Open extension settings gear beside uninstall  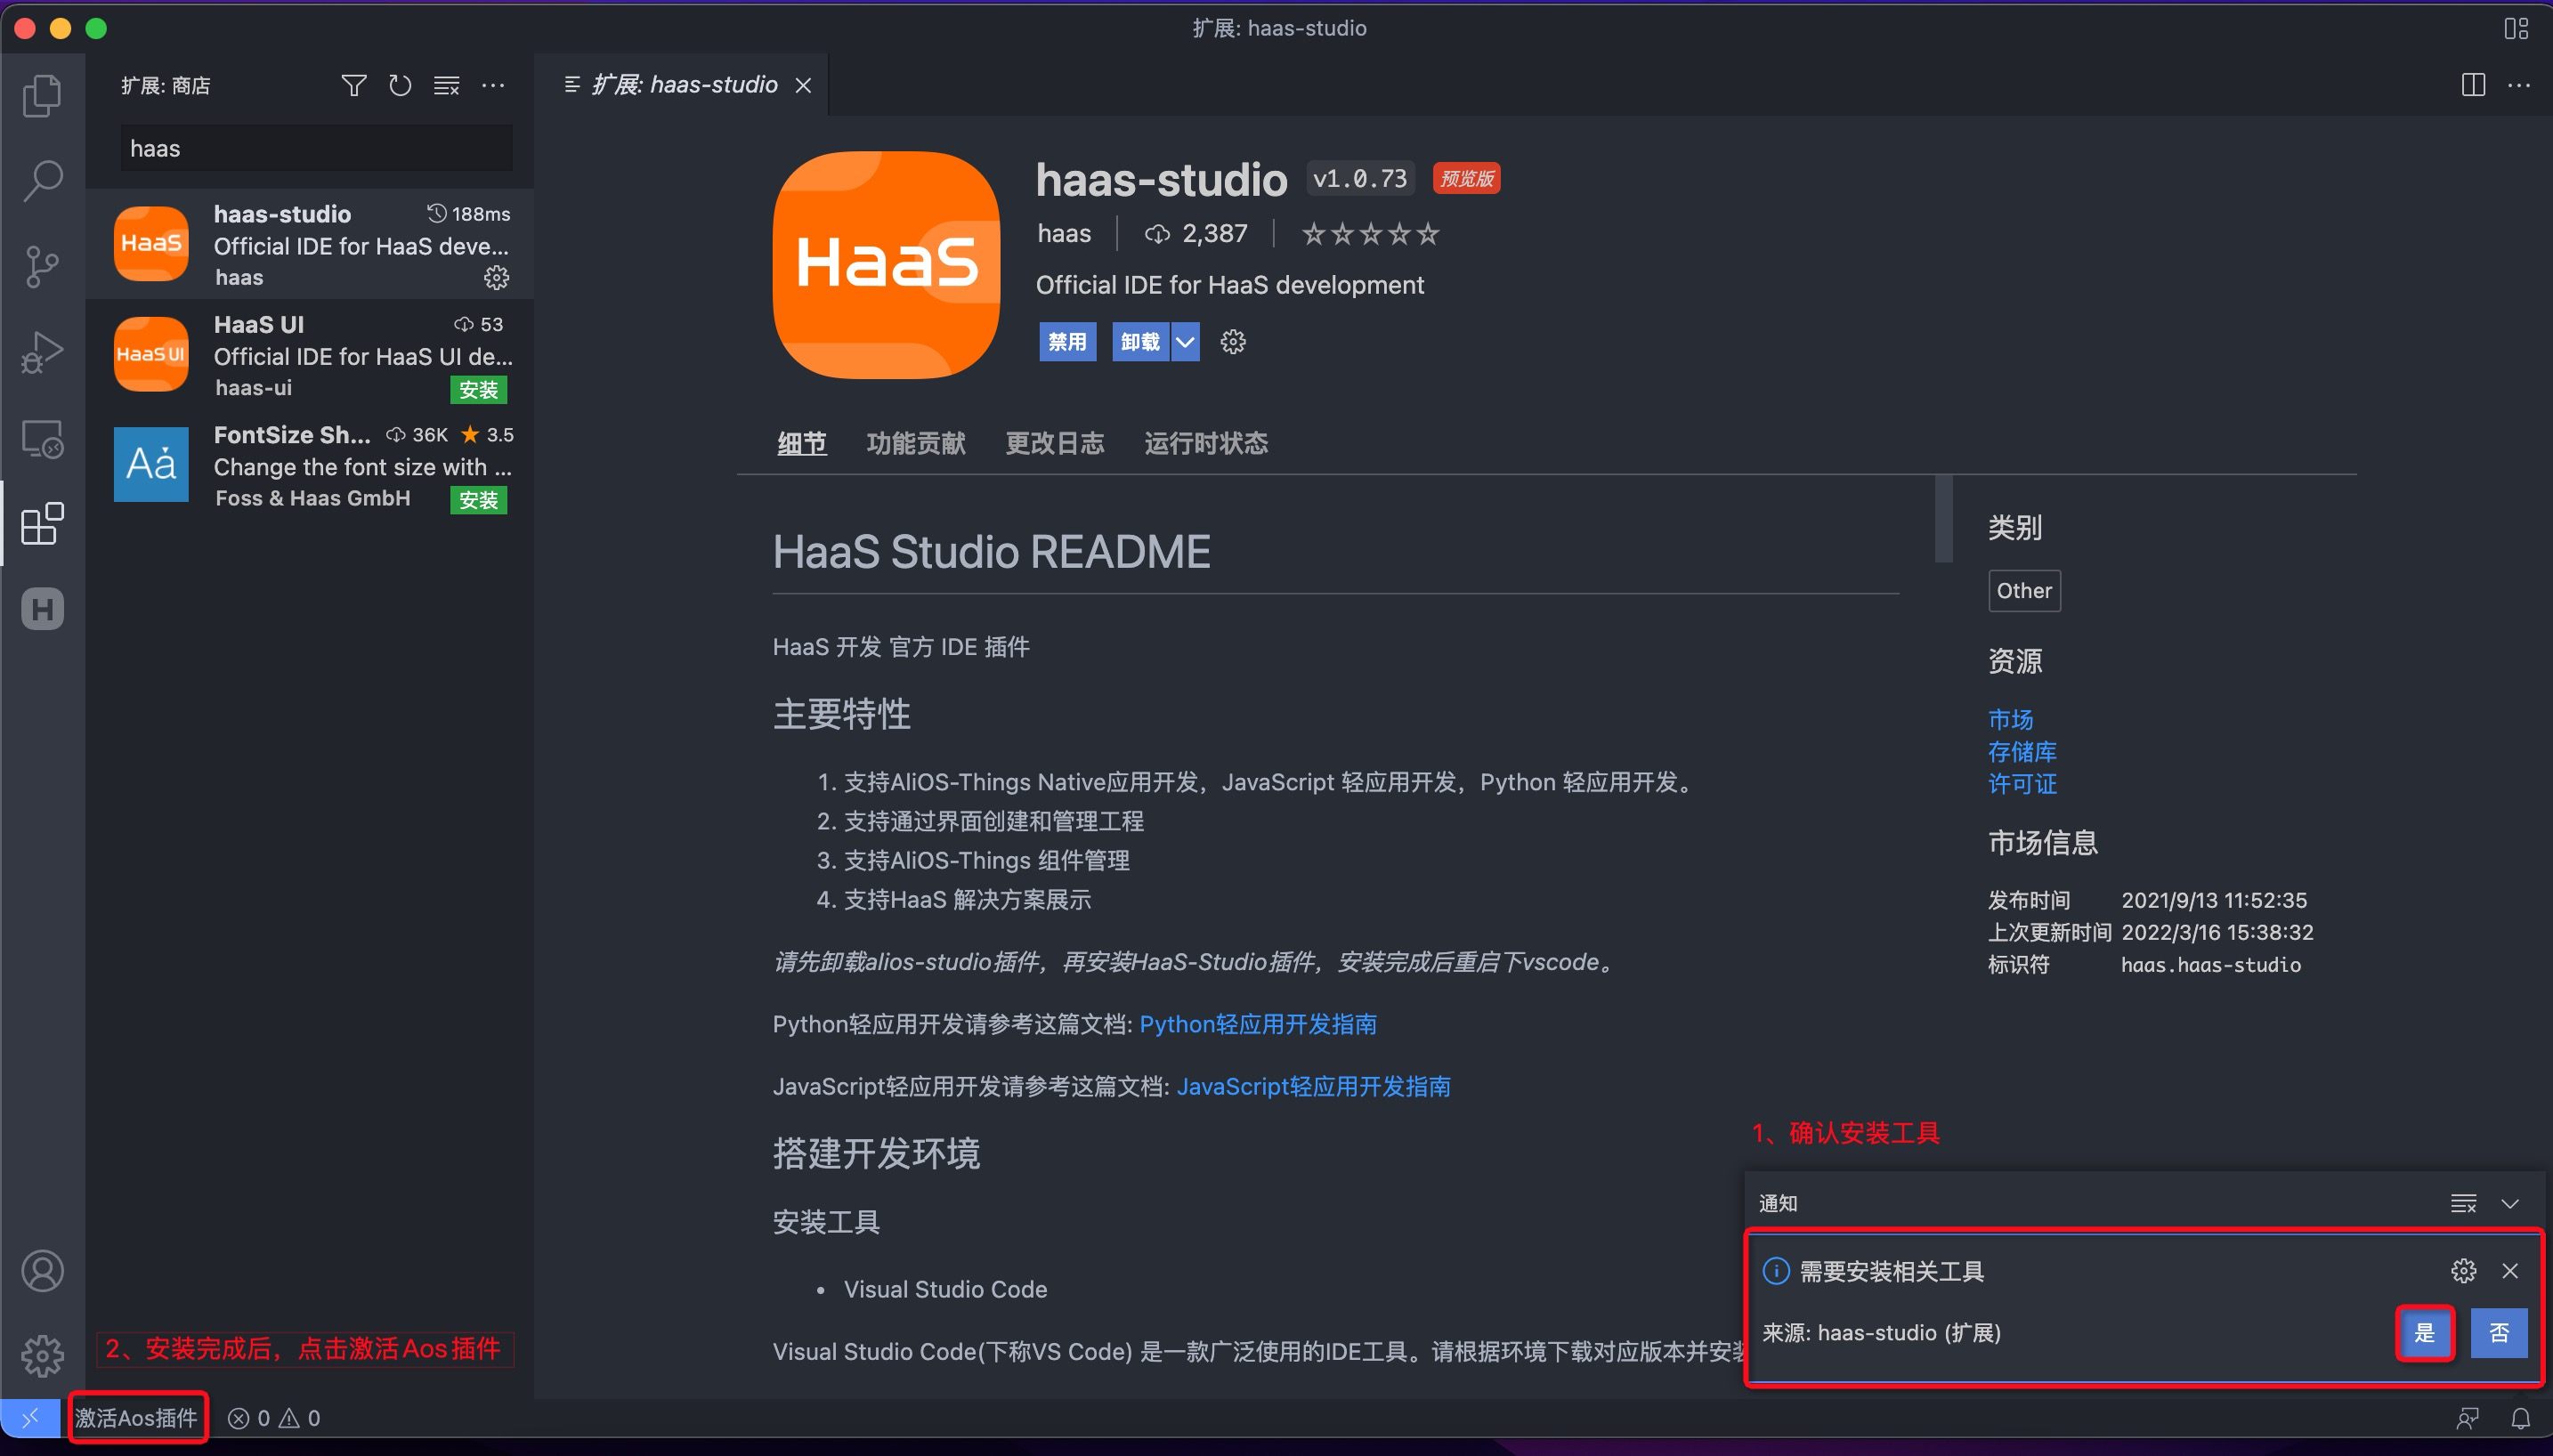pyautogui.click(x=1233, y=342)
